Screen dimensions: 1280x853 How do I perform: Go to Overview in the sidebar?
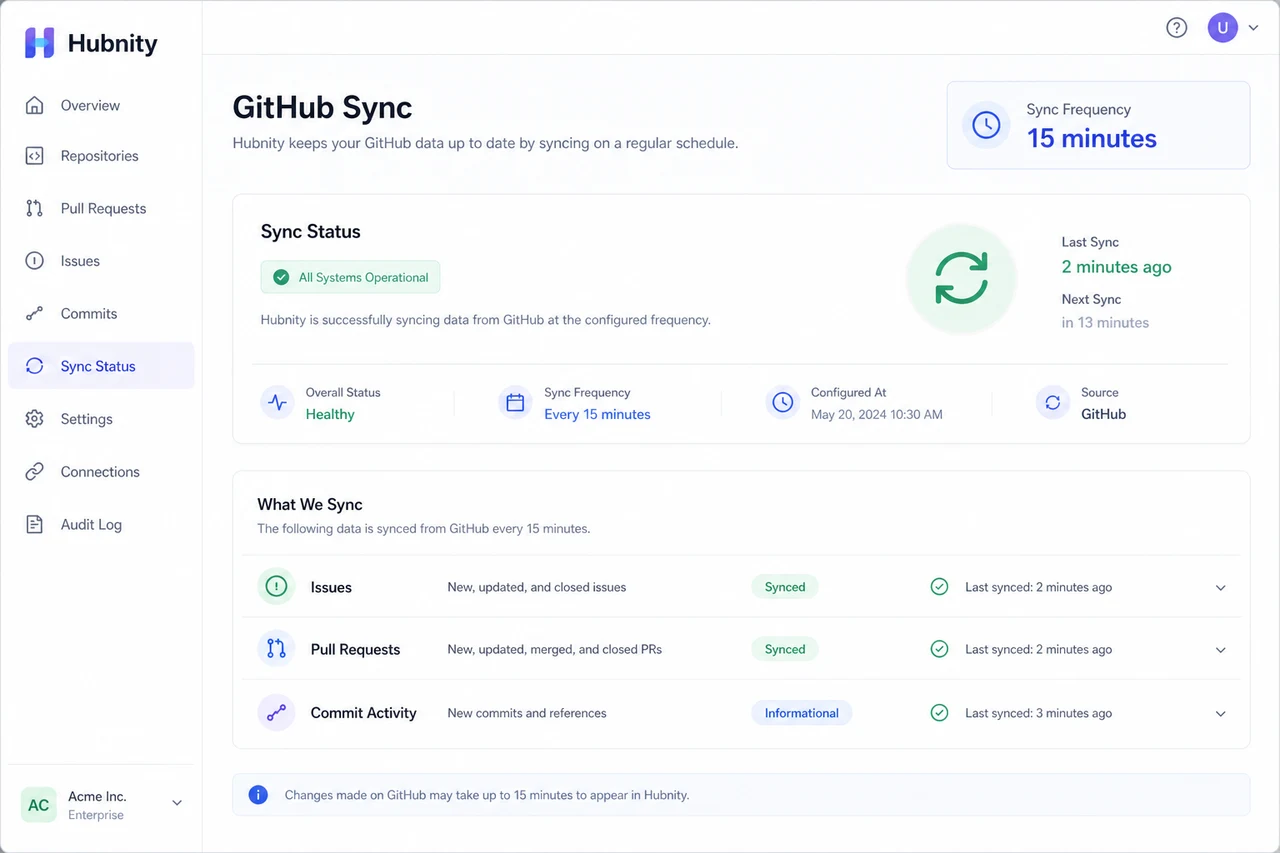click(101, 105)
